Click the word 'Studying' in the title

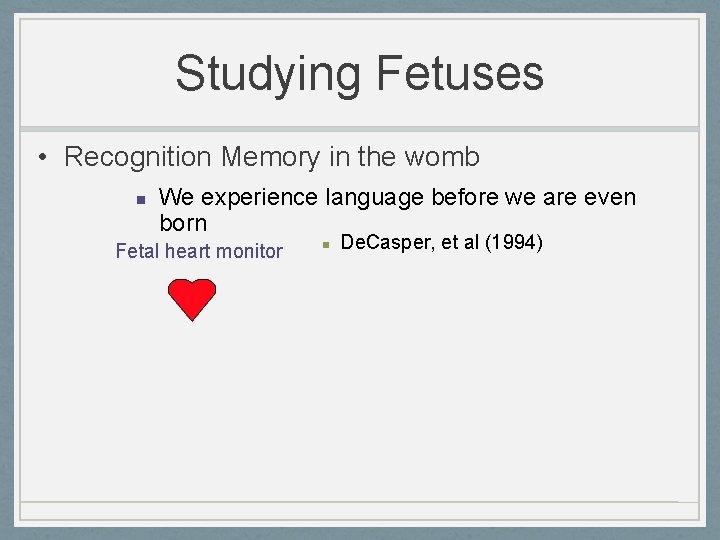pyautogui.click(x=267, y=73)
